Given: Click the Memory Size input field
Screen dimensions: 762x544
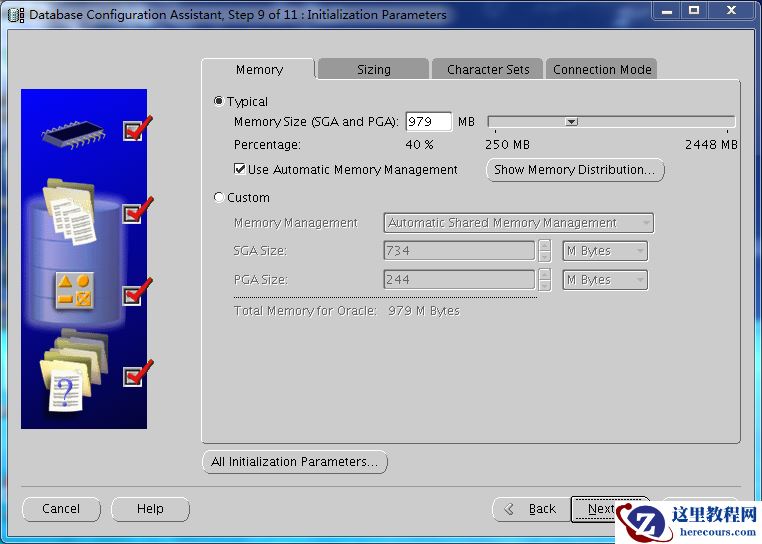Looking at the screenshot, I should pyautogui.click(x=429, y=122).
